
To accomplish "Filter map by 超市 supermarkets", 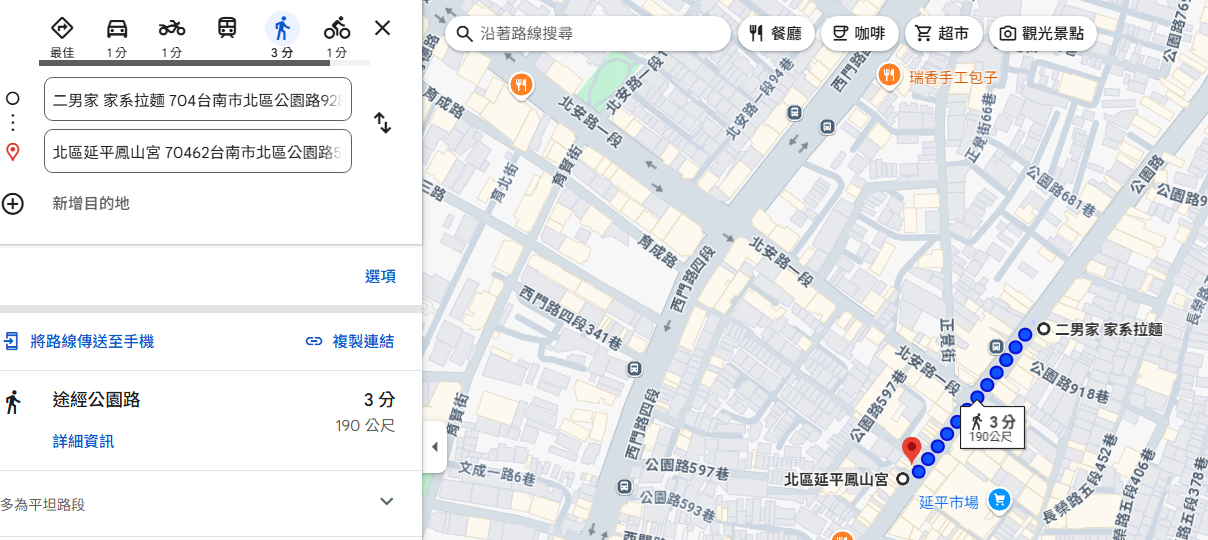I will [x=943, y=33].
